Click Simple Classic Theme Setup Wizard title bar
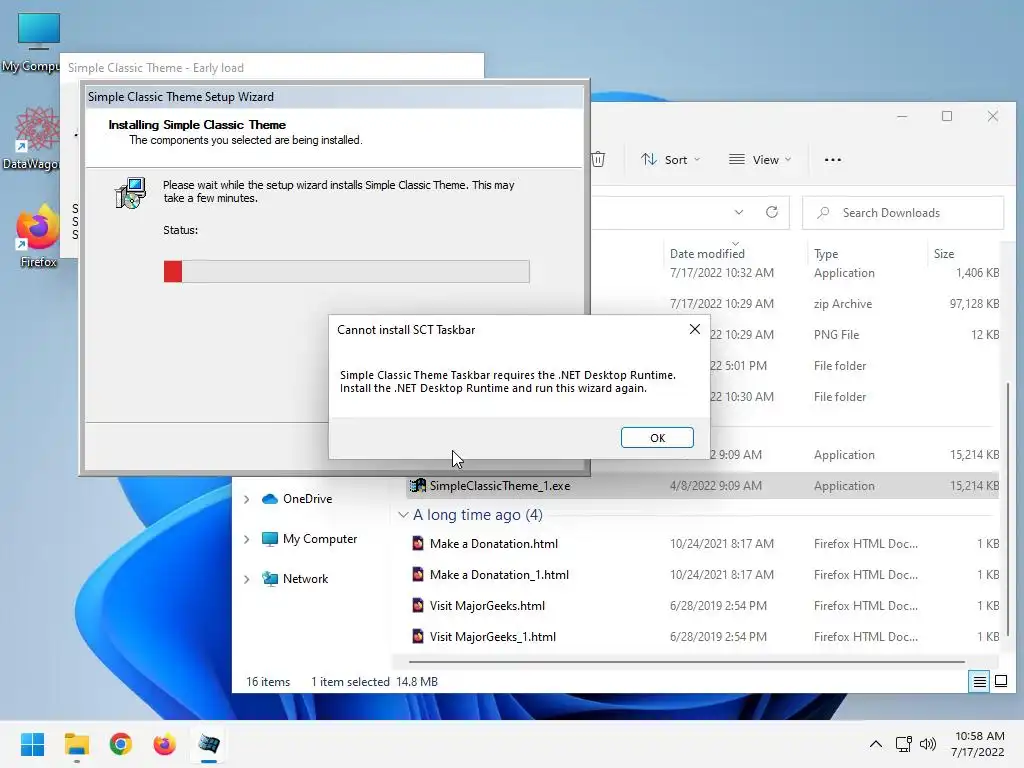The image size is (1024, 768). (x=334, y=97)
